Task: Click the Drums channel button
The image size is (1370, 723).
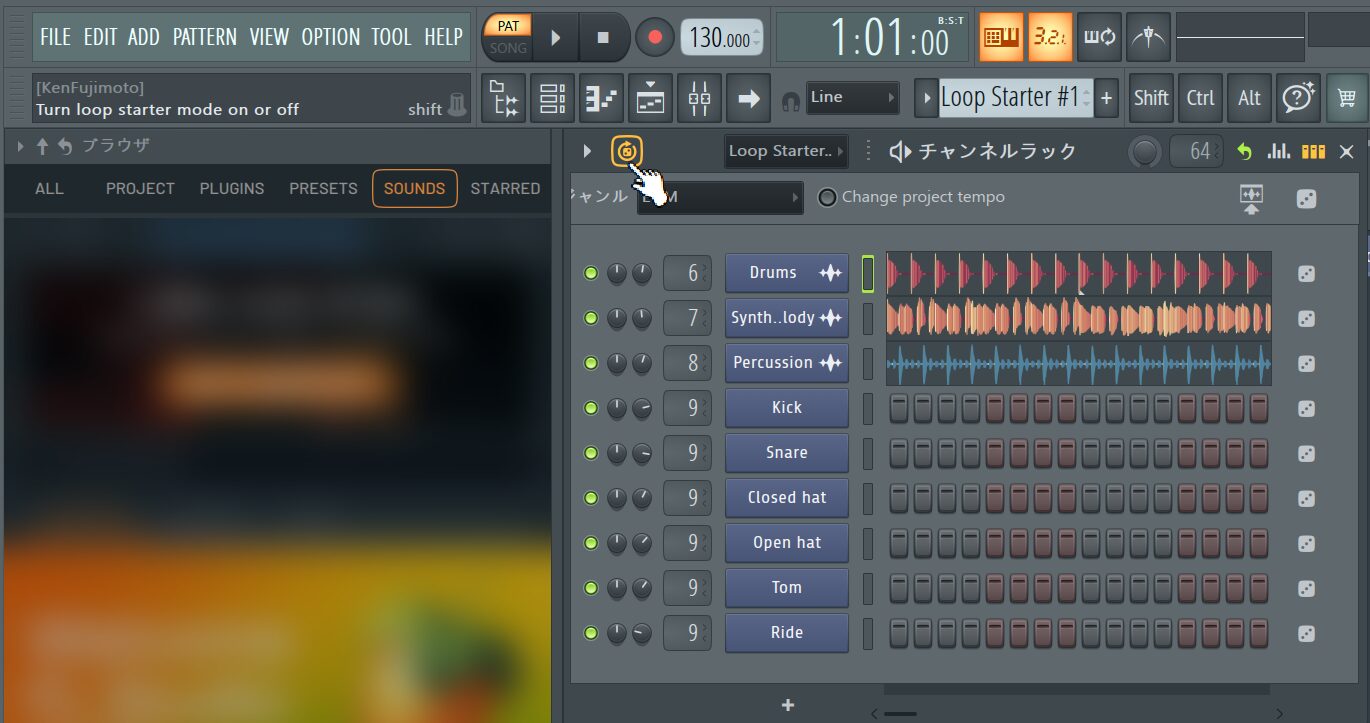Action: point(786,273)
